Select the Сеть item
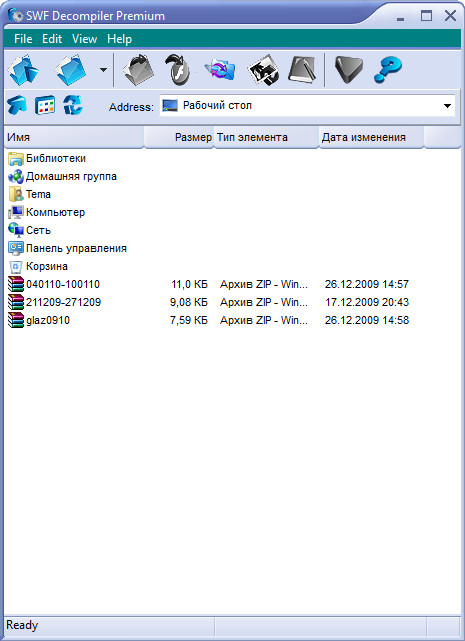Image resolution: width=465 pixels, height=641 pixels. (x=38, y=230)
